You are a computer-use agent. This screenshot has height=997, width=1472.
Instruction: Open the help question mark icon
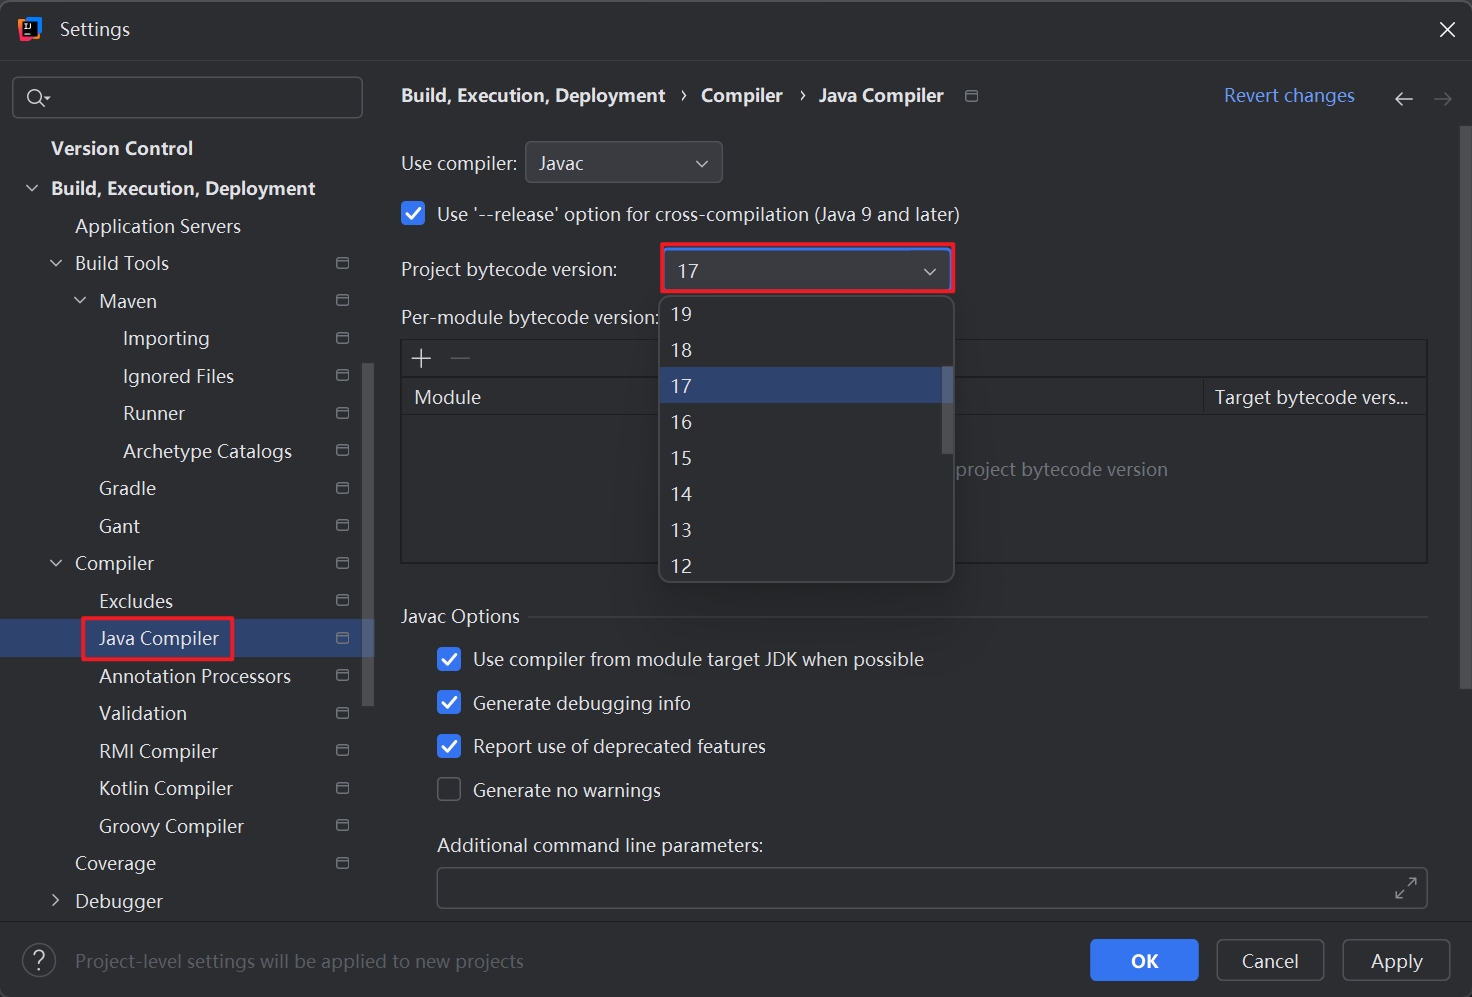click(x=39, y=960)
